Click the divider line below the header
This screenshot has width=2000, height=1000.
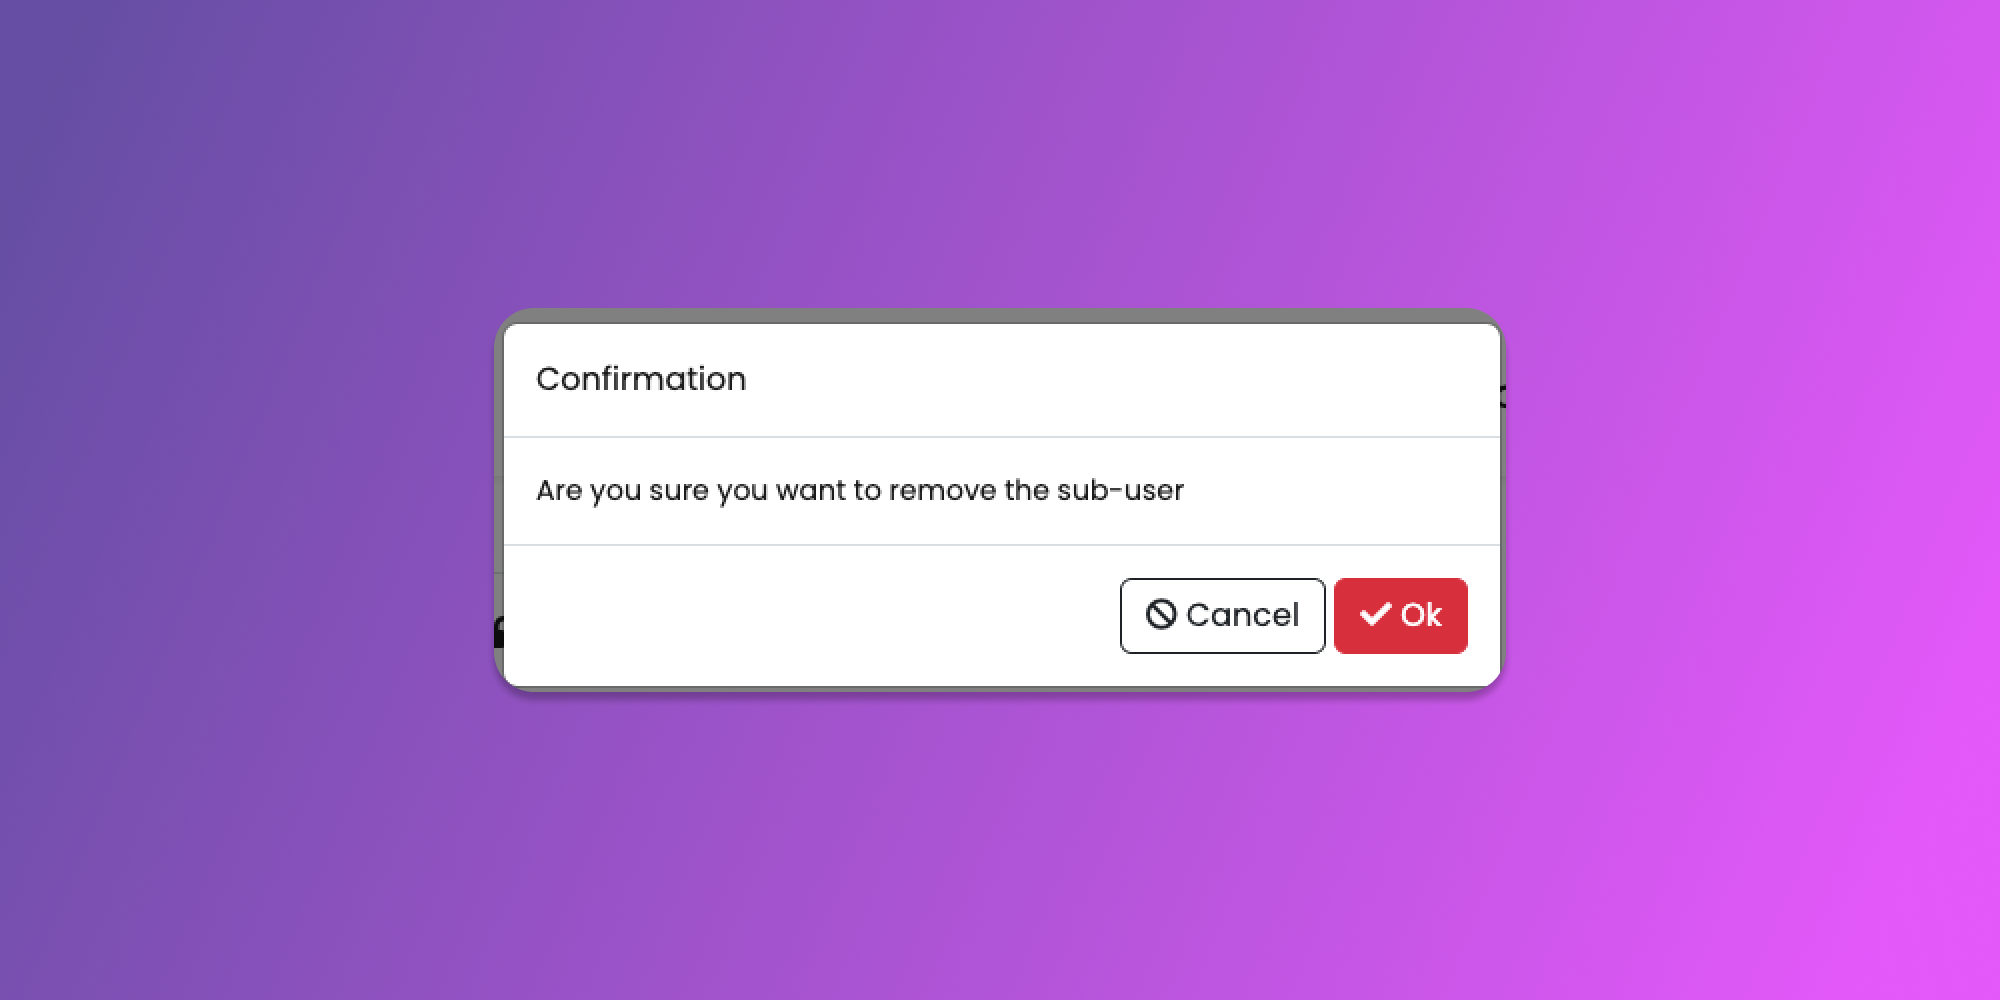coord(1000,437)
